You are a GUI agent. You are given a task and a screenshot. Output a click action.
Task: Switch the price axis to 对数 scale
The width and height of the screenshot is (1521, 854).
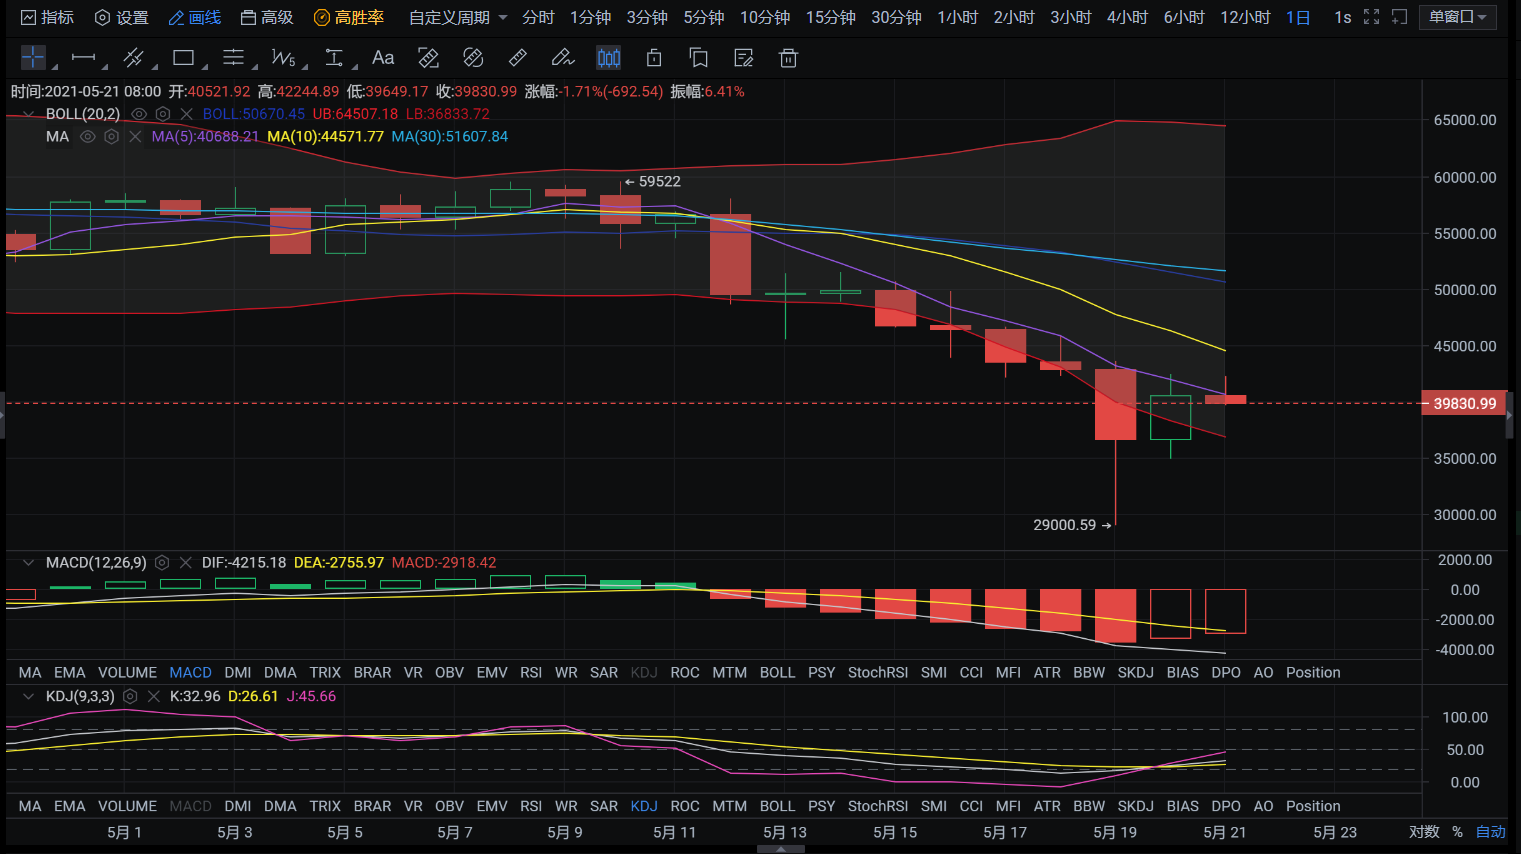(1424, 832)
